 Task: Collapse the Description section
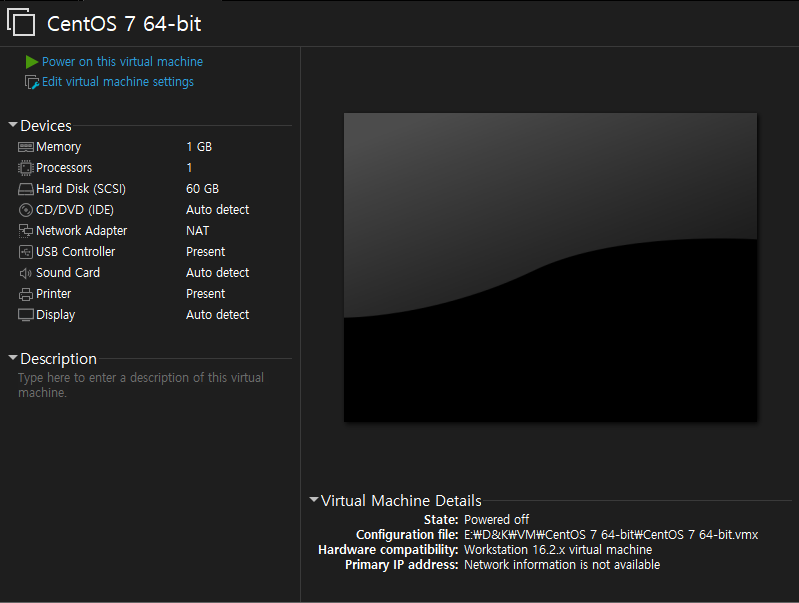point(13,358)
